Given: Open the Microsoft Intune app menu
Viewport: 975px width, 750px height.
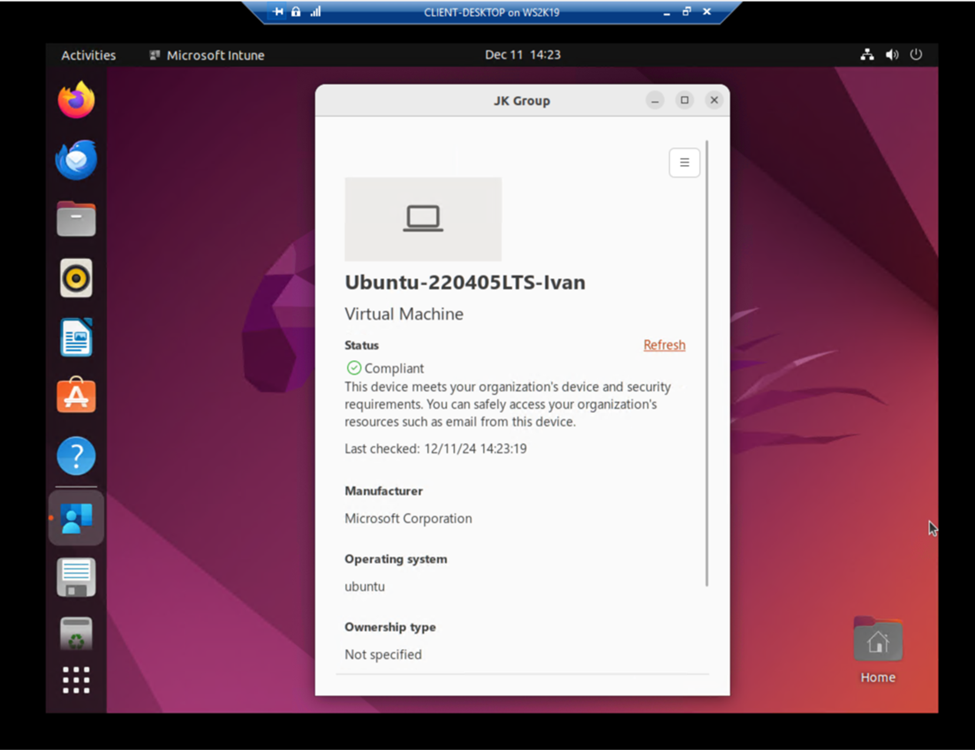Looking at the screenshot, I should 207,55.
